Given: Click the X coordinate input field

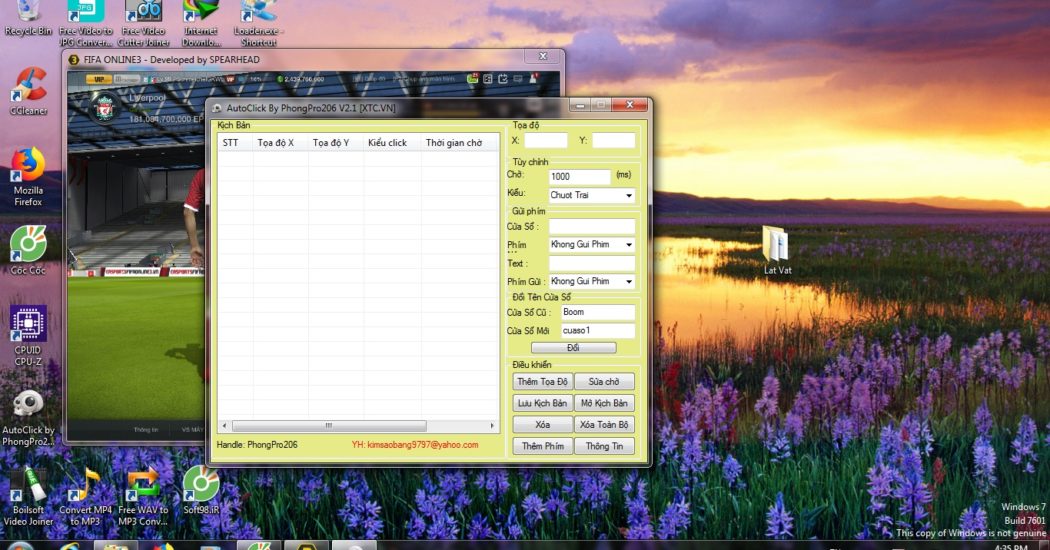Looking at the screenshot, I should point(546,141).
